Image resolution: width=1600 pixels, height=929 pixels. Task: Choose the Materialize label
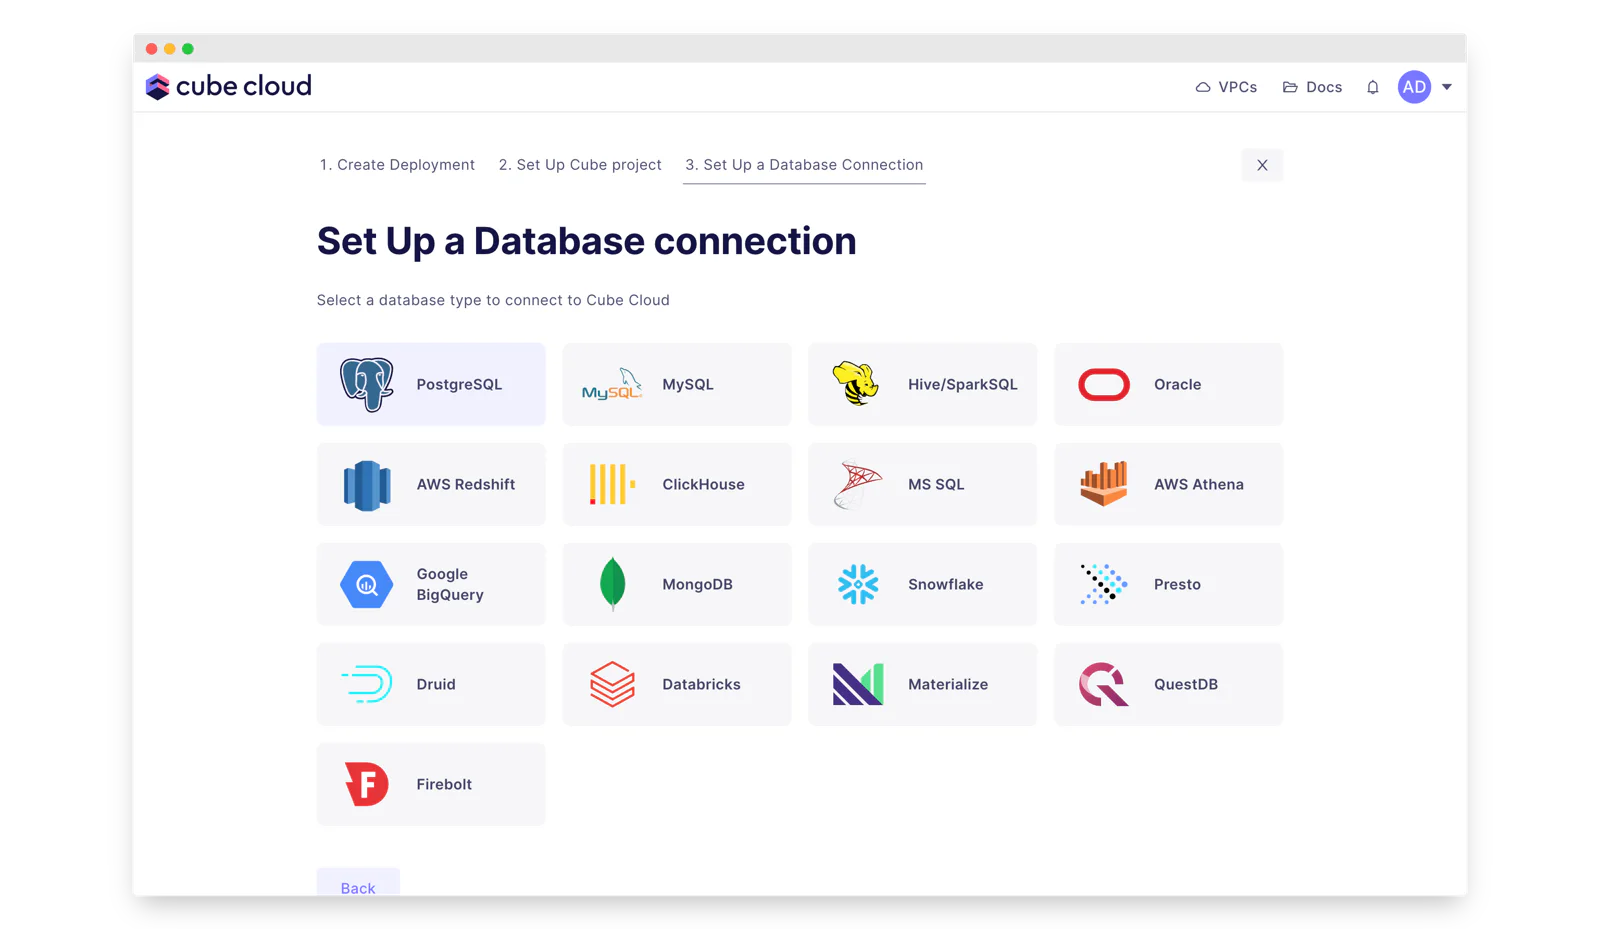point(948,684)
